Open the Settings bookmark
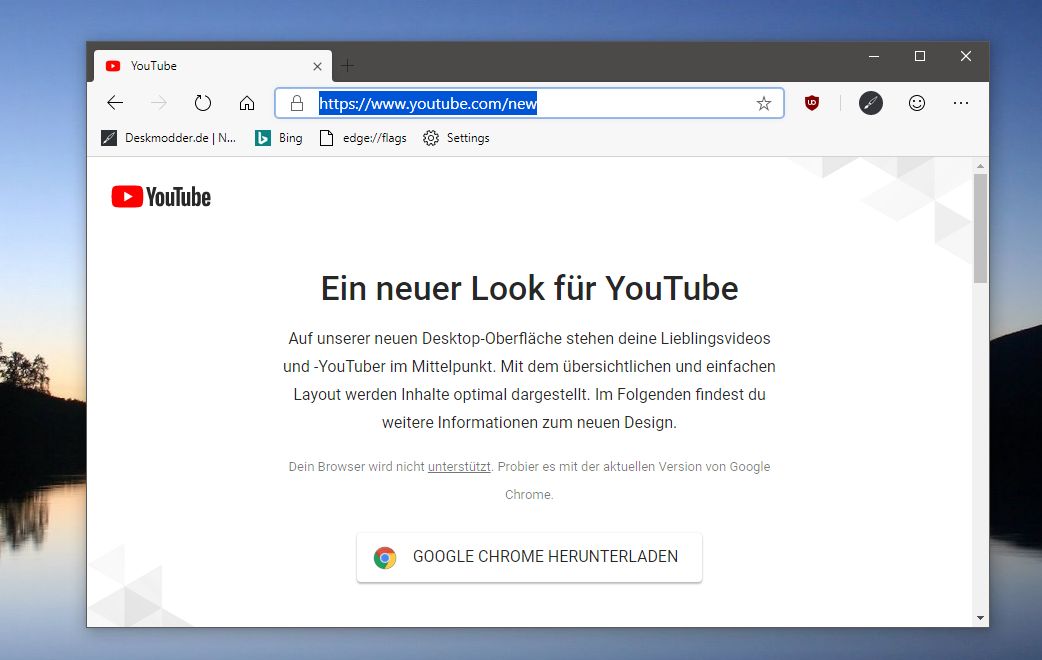Screen dimensions: 1042x660 [x=456, y=138]
